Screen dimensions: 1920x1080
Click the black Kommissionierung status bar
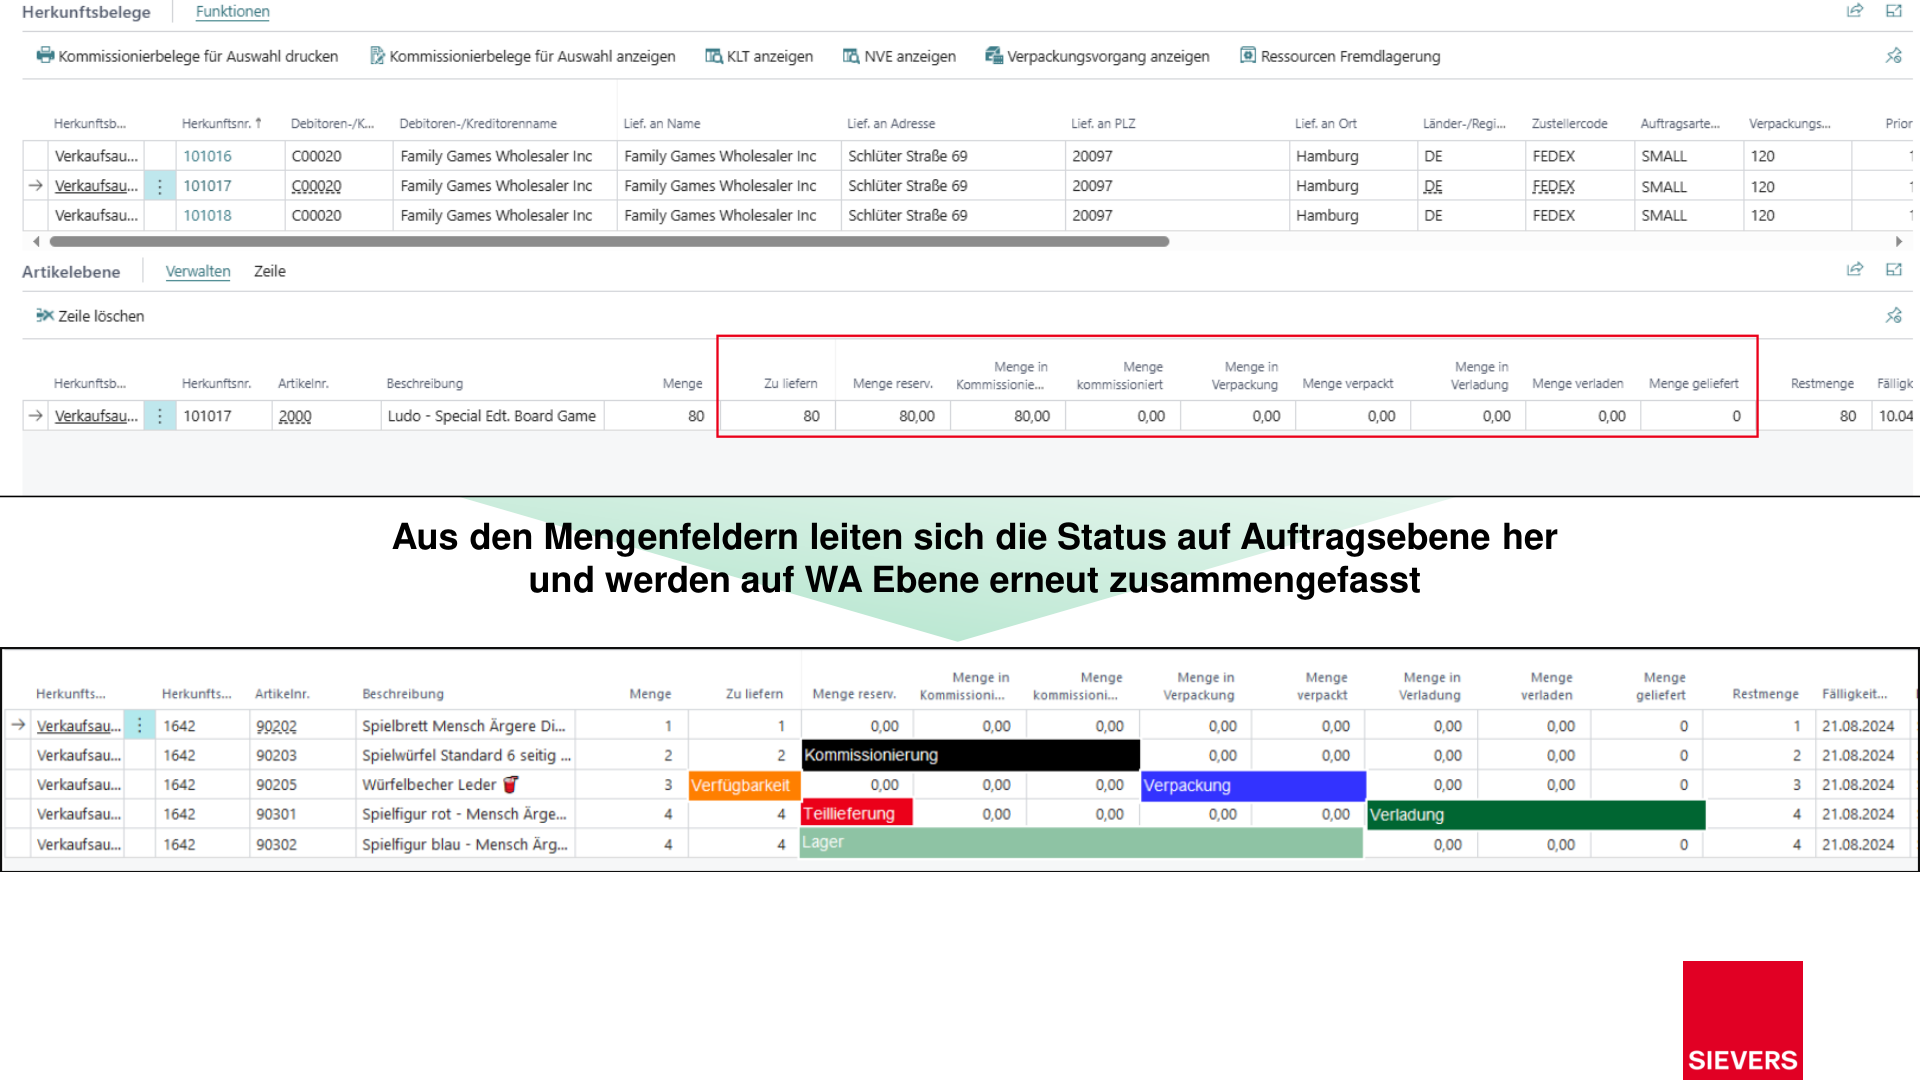pyautogui.click(x=970, y=755)
